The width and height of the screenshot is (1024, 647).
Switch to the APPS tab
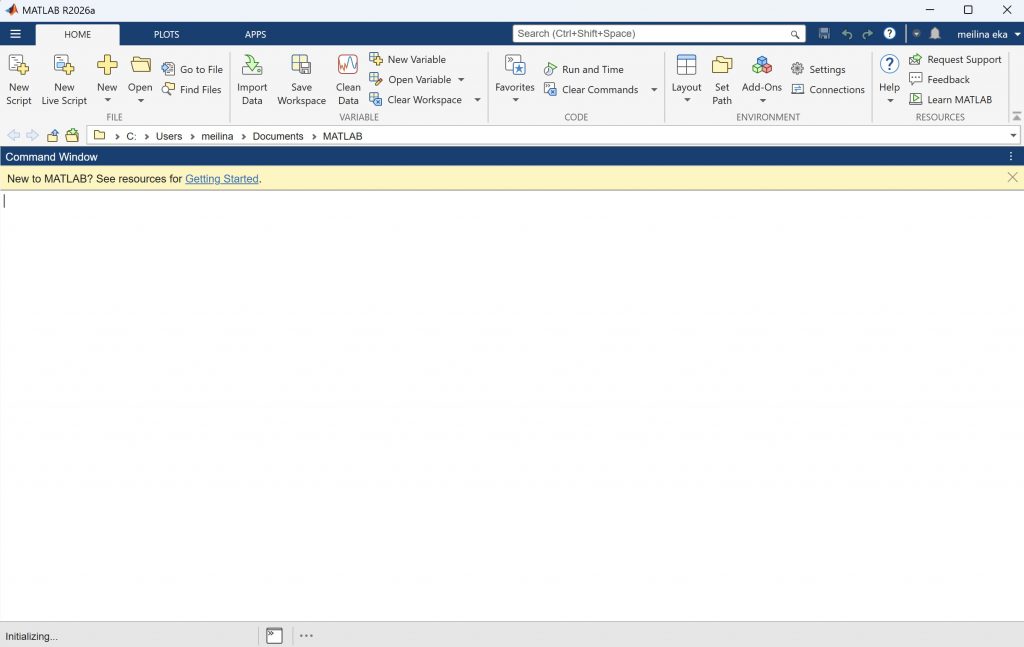pos(255,34)
